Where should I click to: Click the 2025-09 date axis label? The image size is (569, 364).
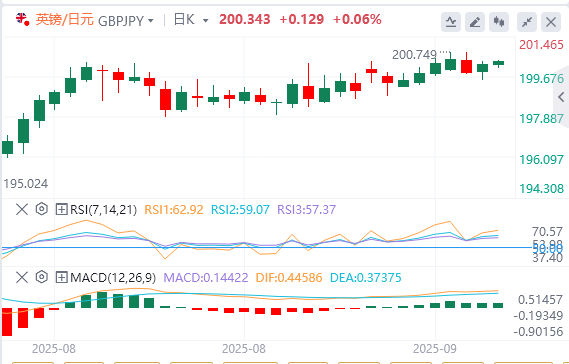(435, 349)
